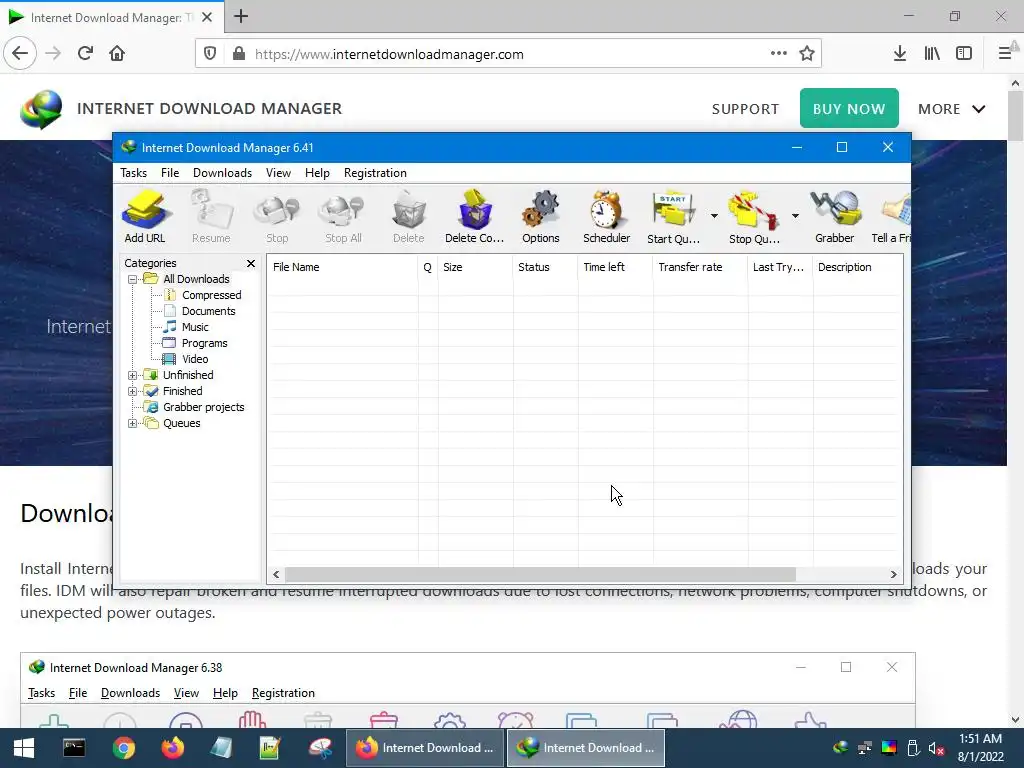Collapse the All Downloads tree node

click(x=133, y=280)
